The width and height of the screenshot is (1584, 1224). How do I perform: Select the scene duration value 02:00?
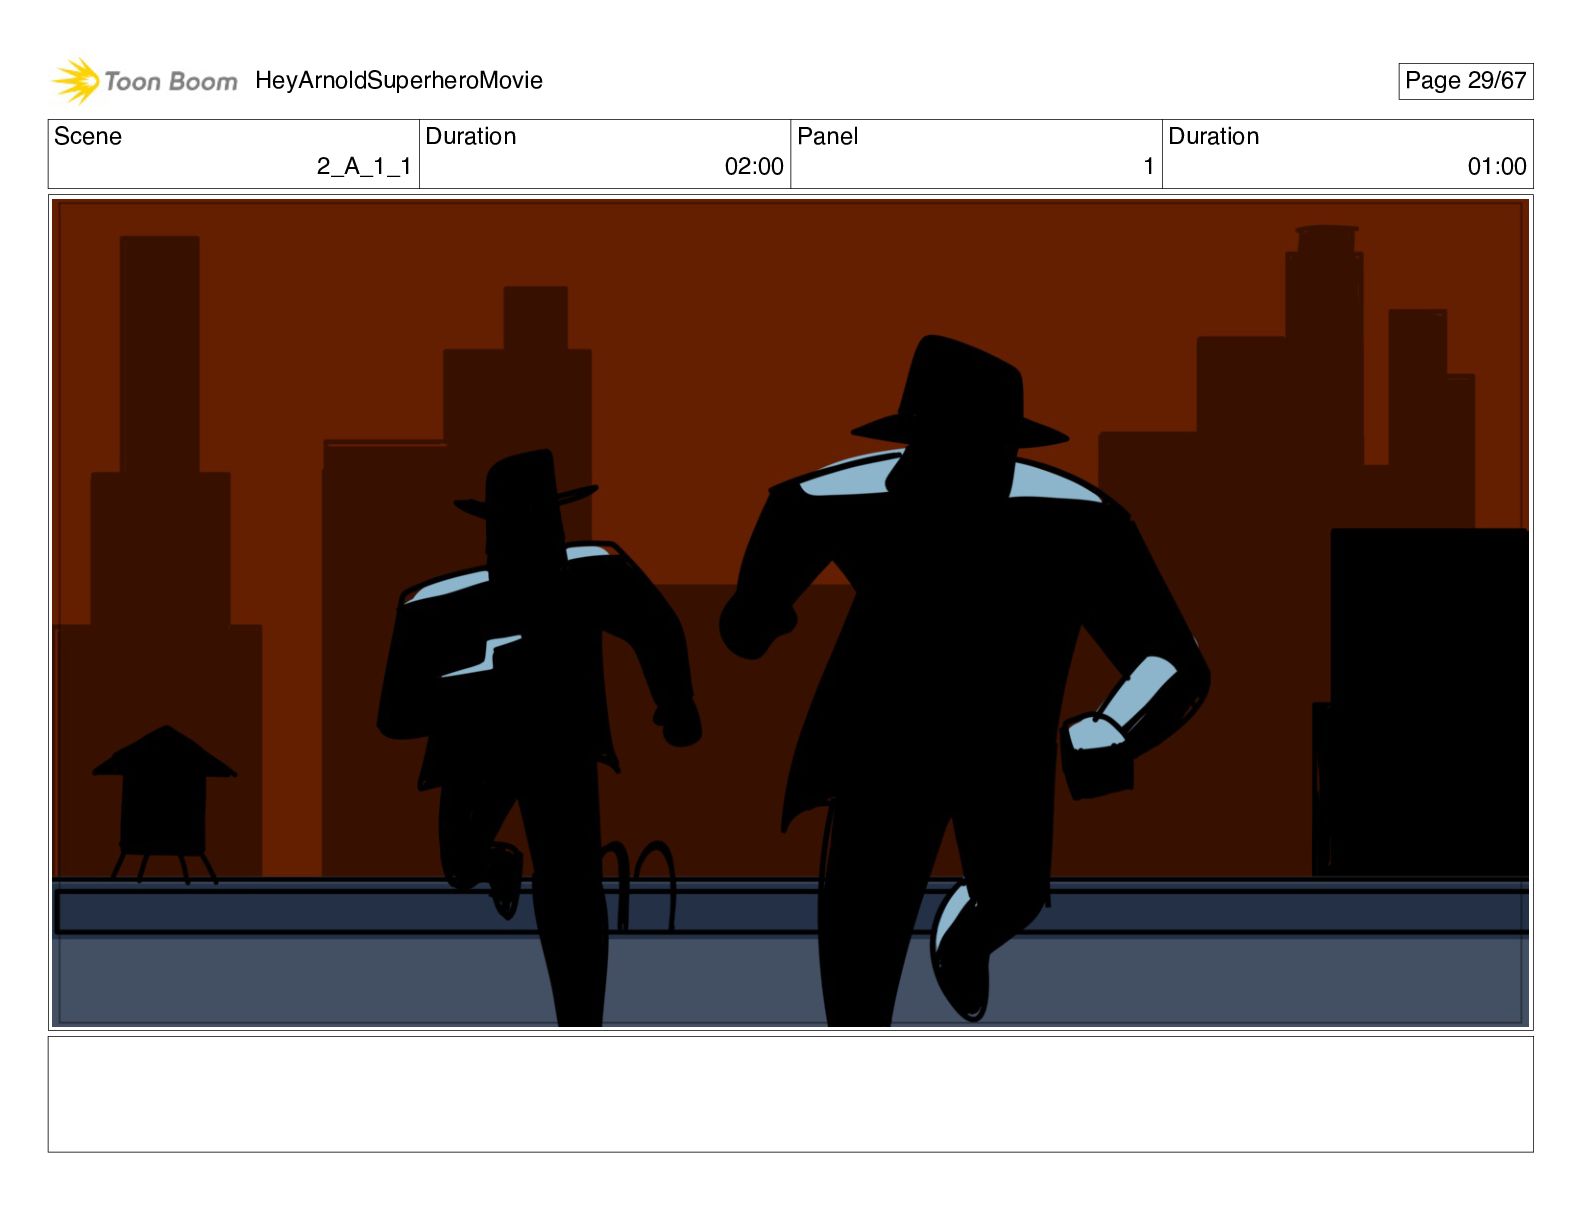pyautogui.click(x=754, y=166)
